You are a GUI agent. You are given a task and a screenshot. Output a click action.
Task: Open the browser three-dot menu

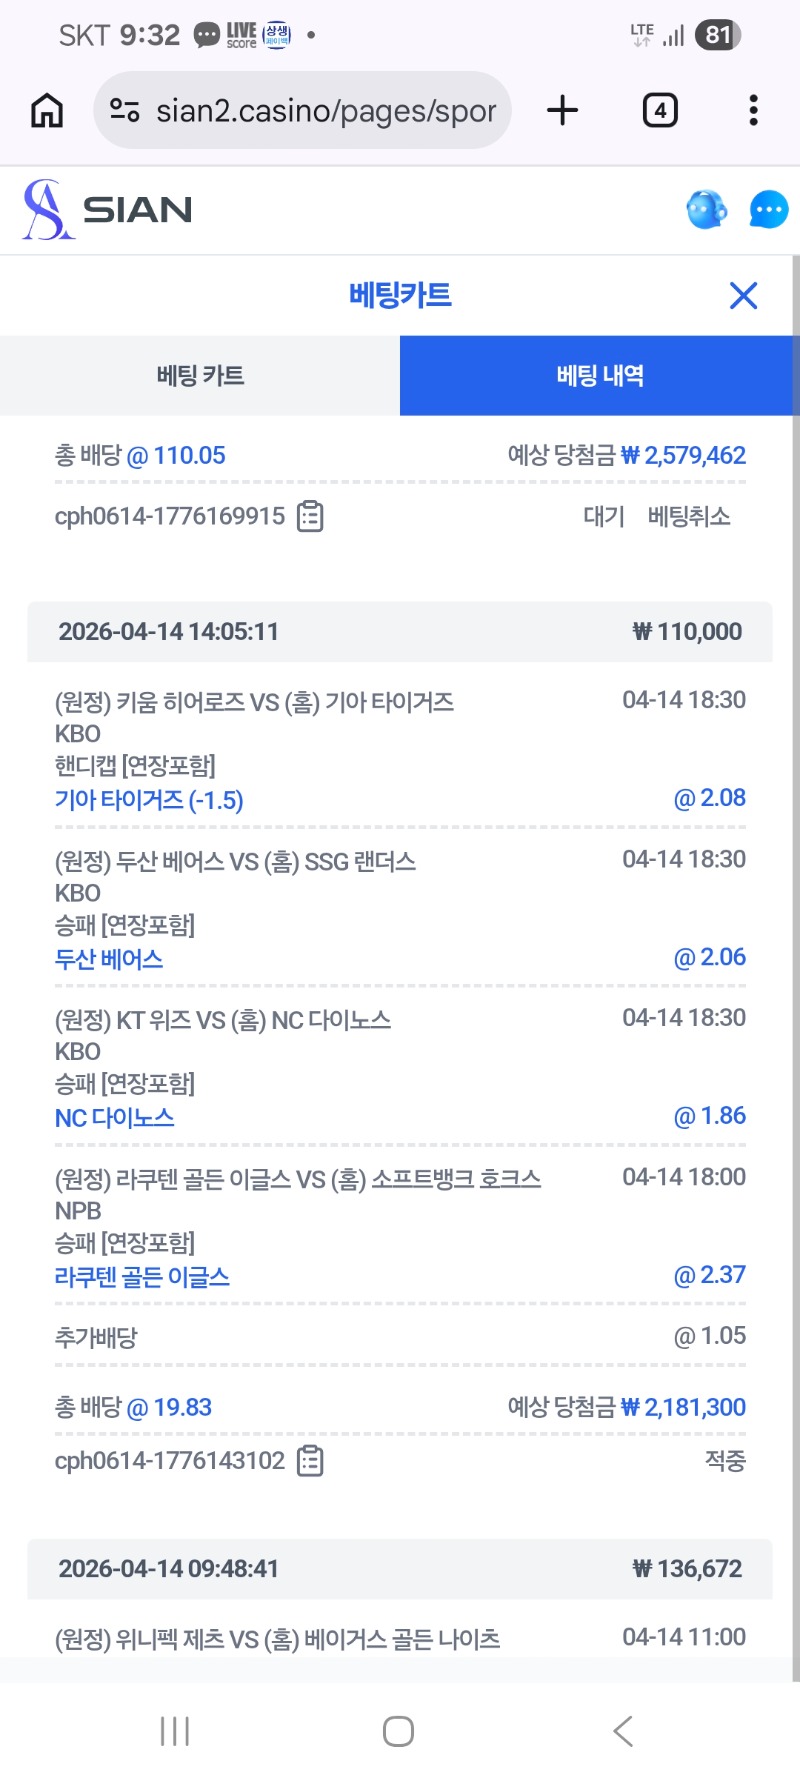pos(753,110)
